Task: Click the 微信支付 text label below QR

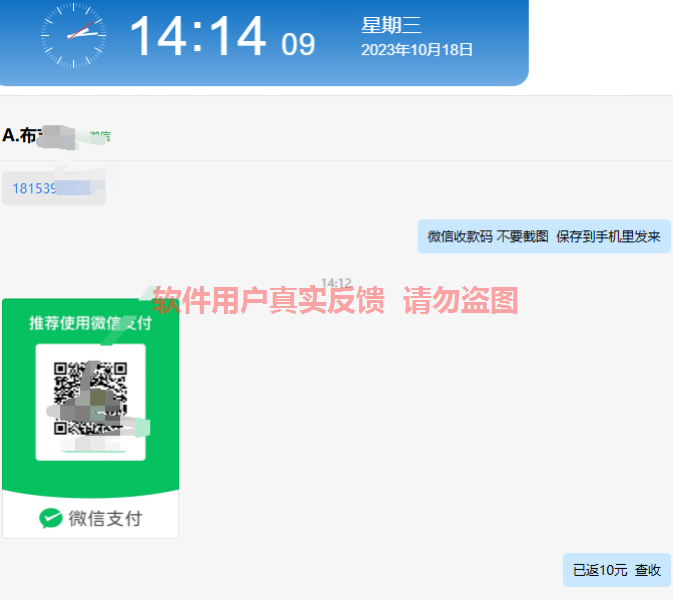Action: coord(105,518)
